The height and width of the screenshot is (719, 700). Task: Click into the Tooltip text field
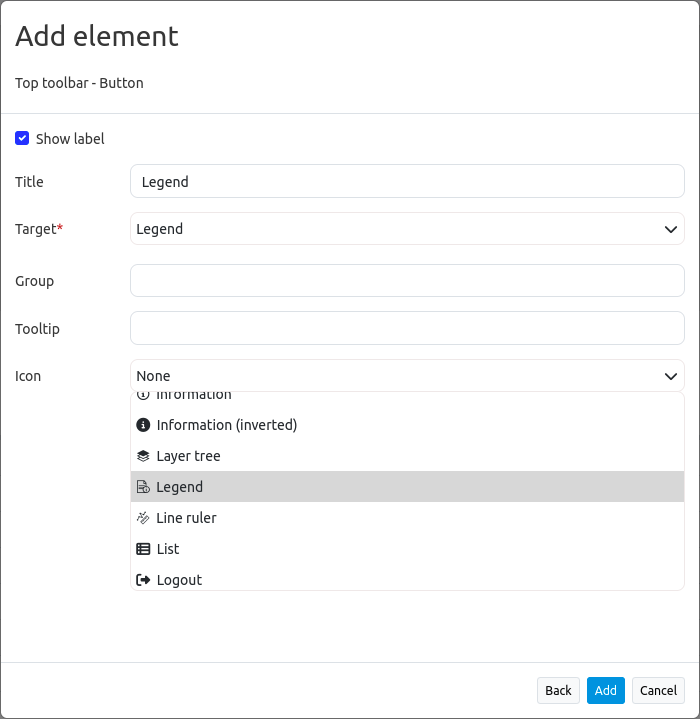click(x=407, y=328)
